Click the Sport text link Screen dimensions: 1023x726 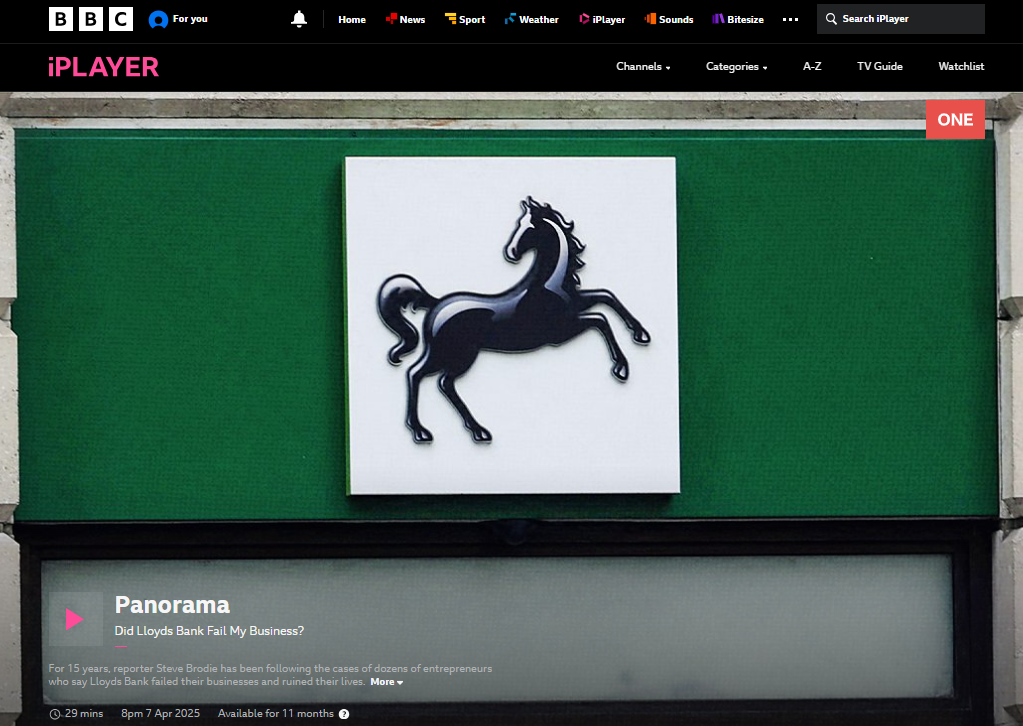point(472,20)
